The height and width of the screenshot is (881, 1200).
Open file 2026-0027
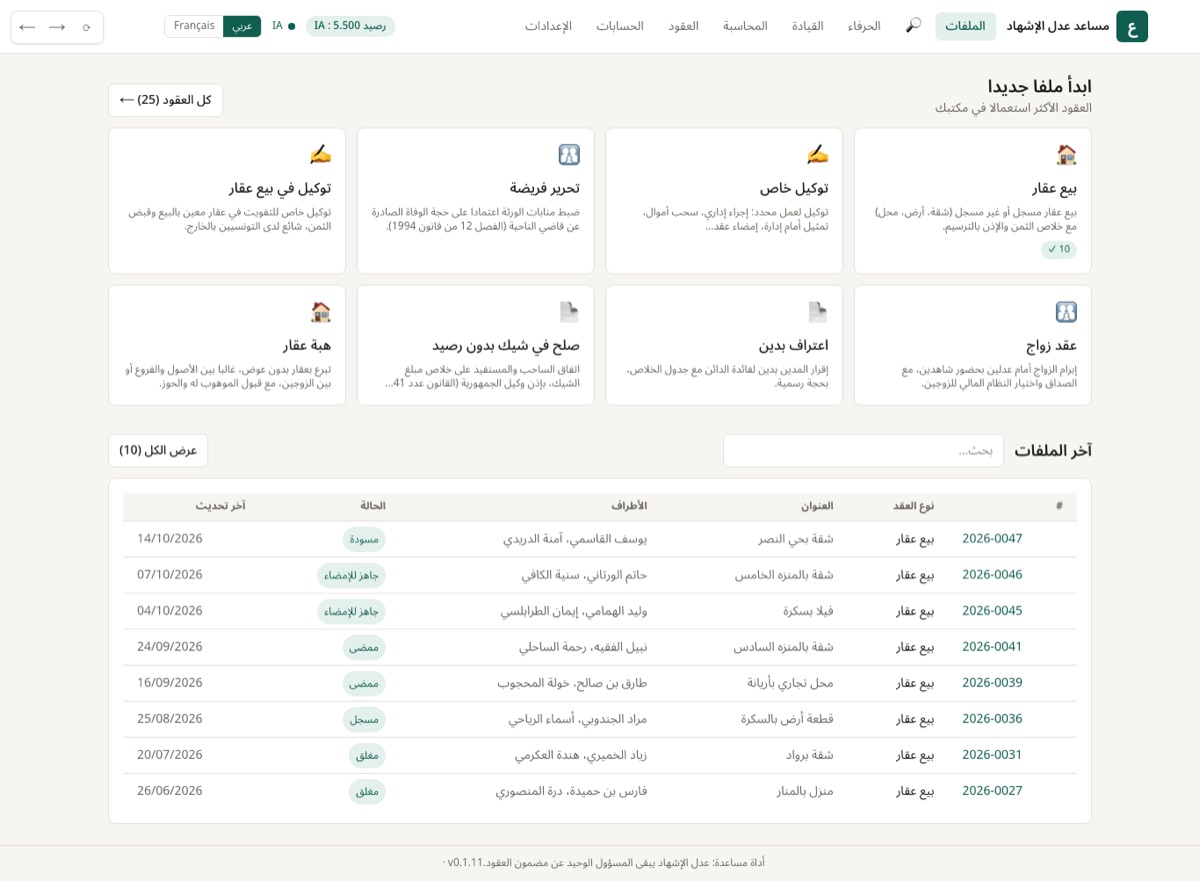(992, 790)
